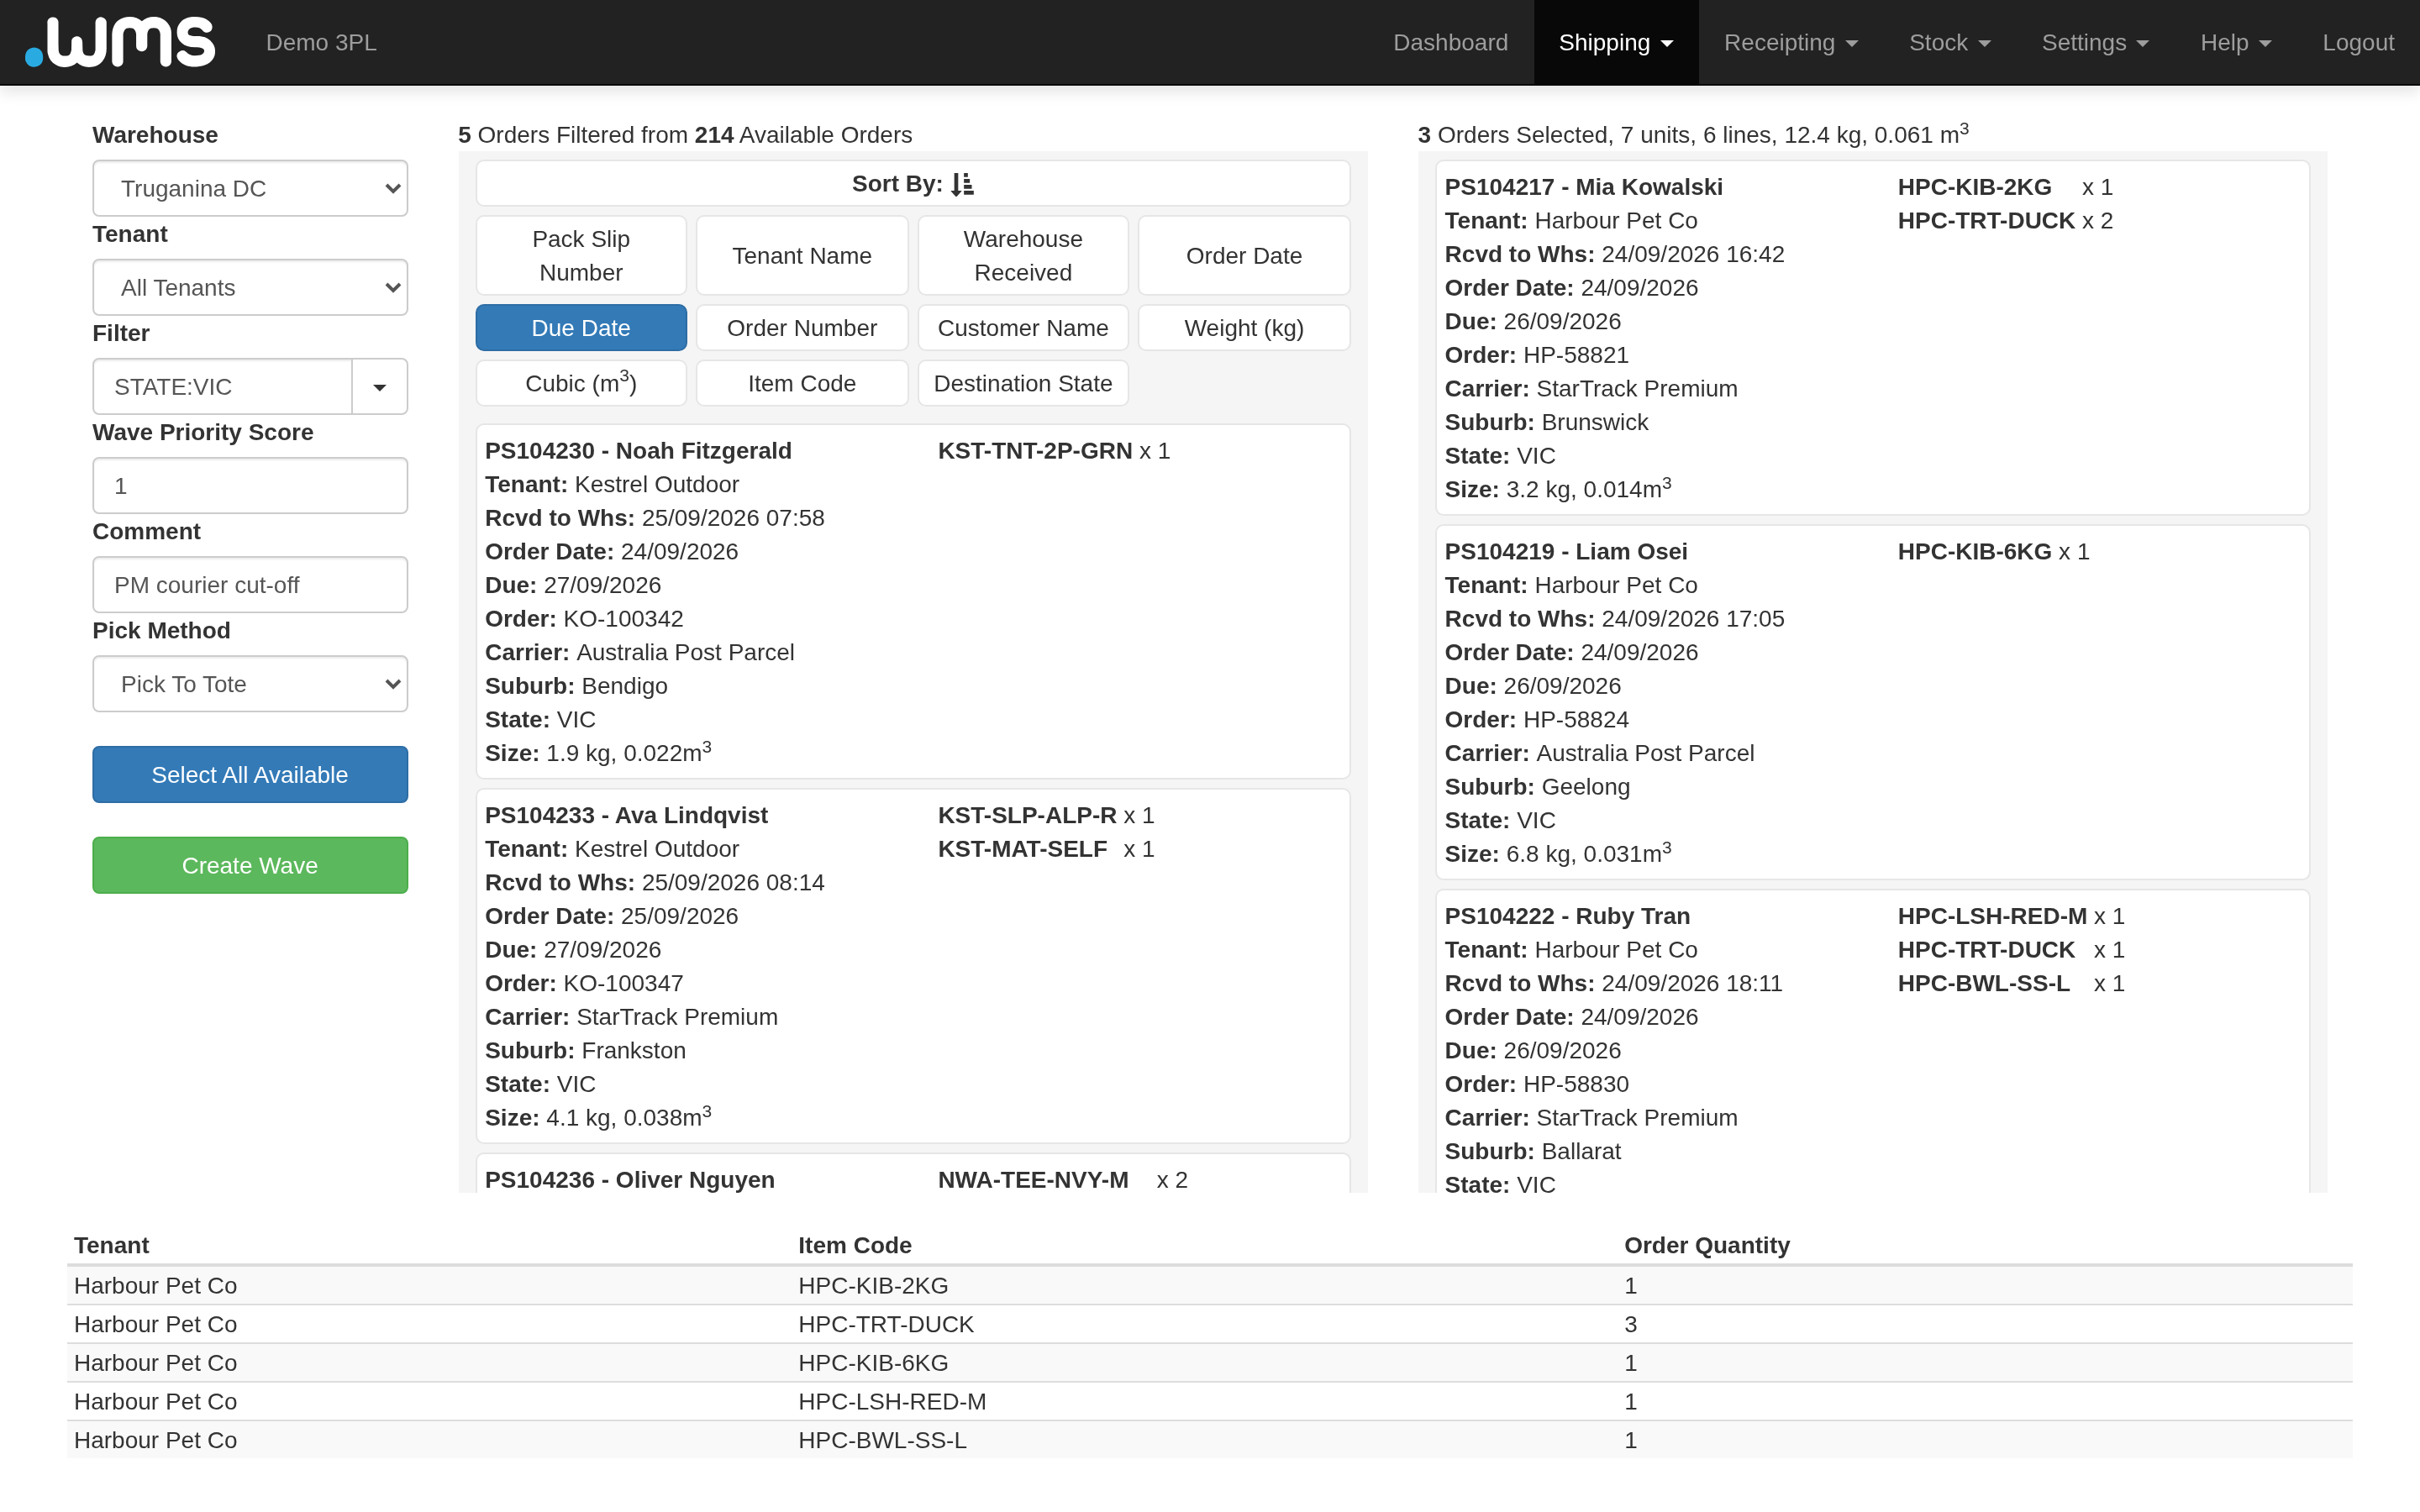Expand the Filter caret dropdown button
The image size is (2420, 1512).
click(x=380, y=386)
